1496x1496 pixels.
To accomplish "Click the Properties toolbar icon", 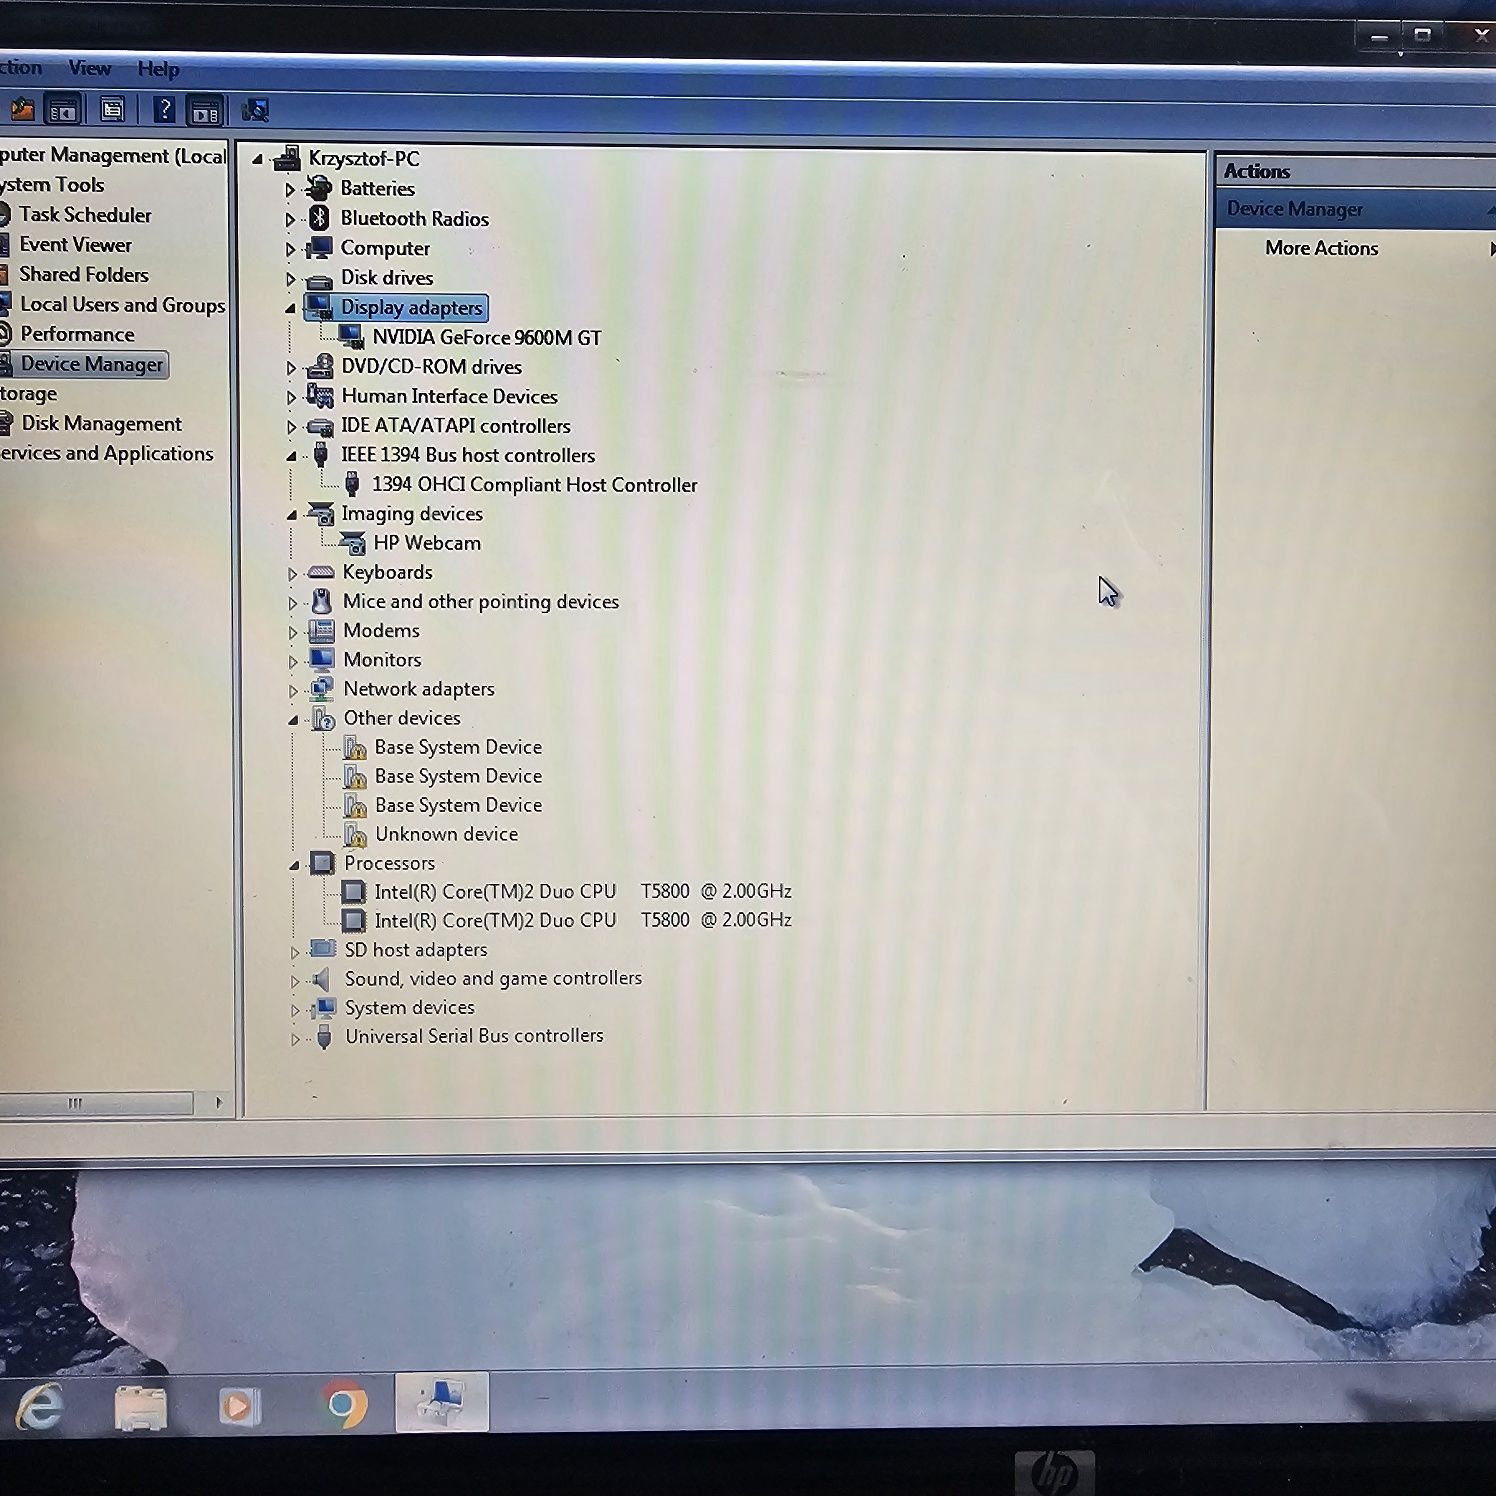I will point(112,109).
